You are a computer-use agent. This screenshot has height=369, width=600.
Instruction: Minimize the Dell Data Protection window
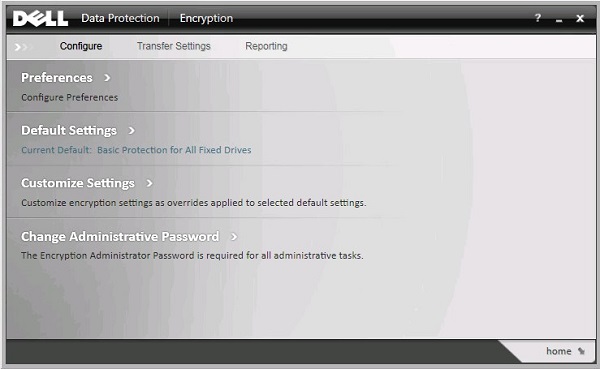559,20
